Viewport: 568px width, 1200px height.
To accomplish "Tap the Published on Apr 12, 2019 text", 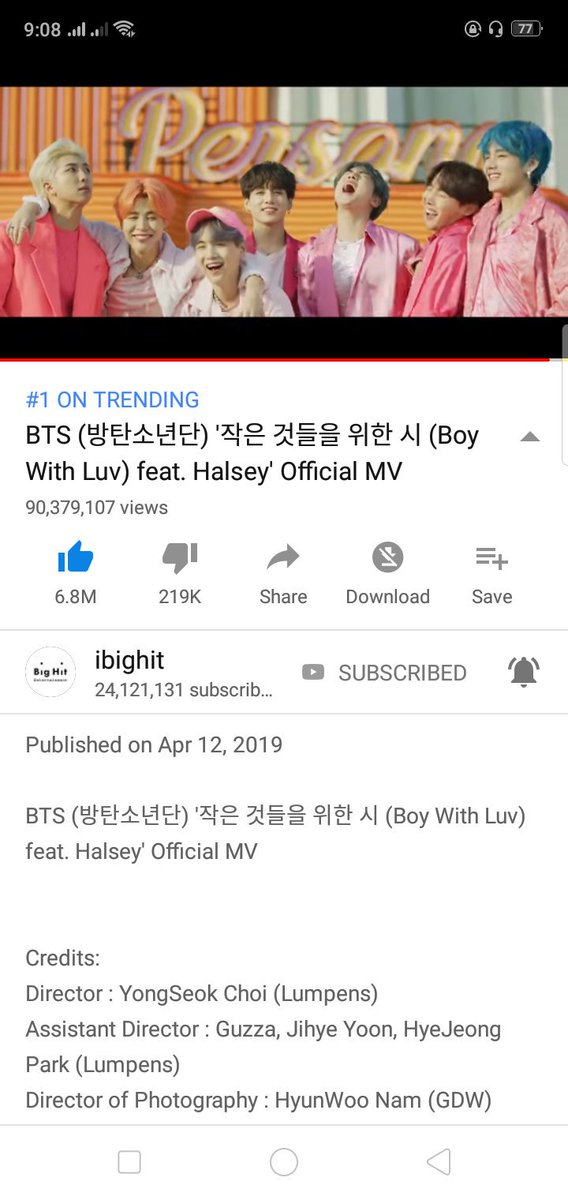I will coord(154,745).
